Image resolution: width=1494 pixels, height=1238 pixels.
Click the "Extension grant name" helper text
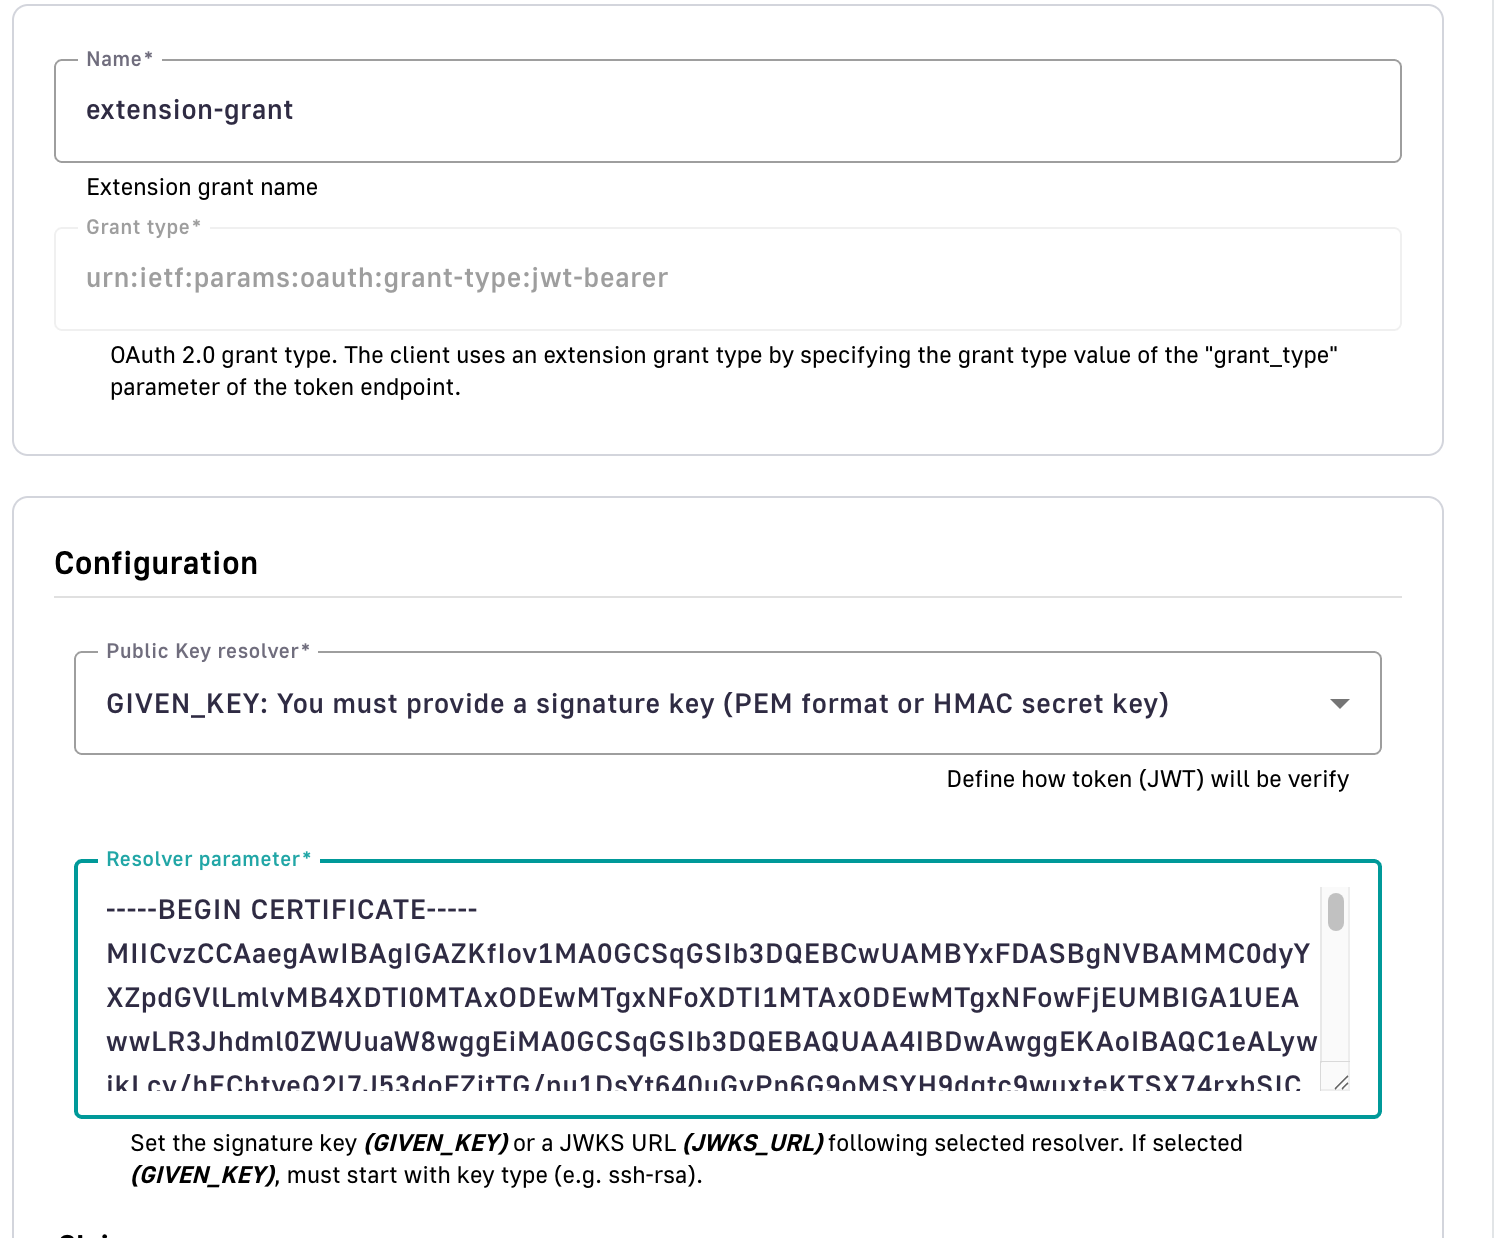tap(202, 187)
